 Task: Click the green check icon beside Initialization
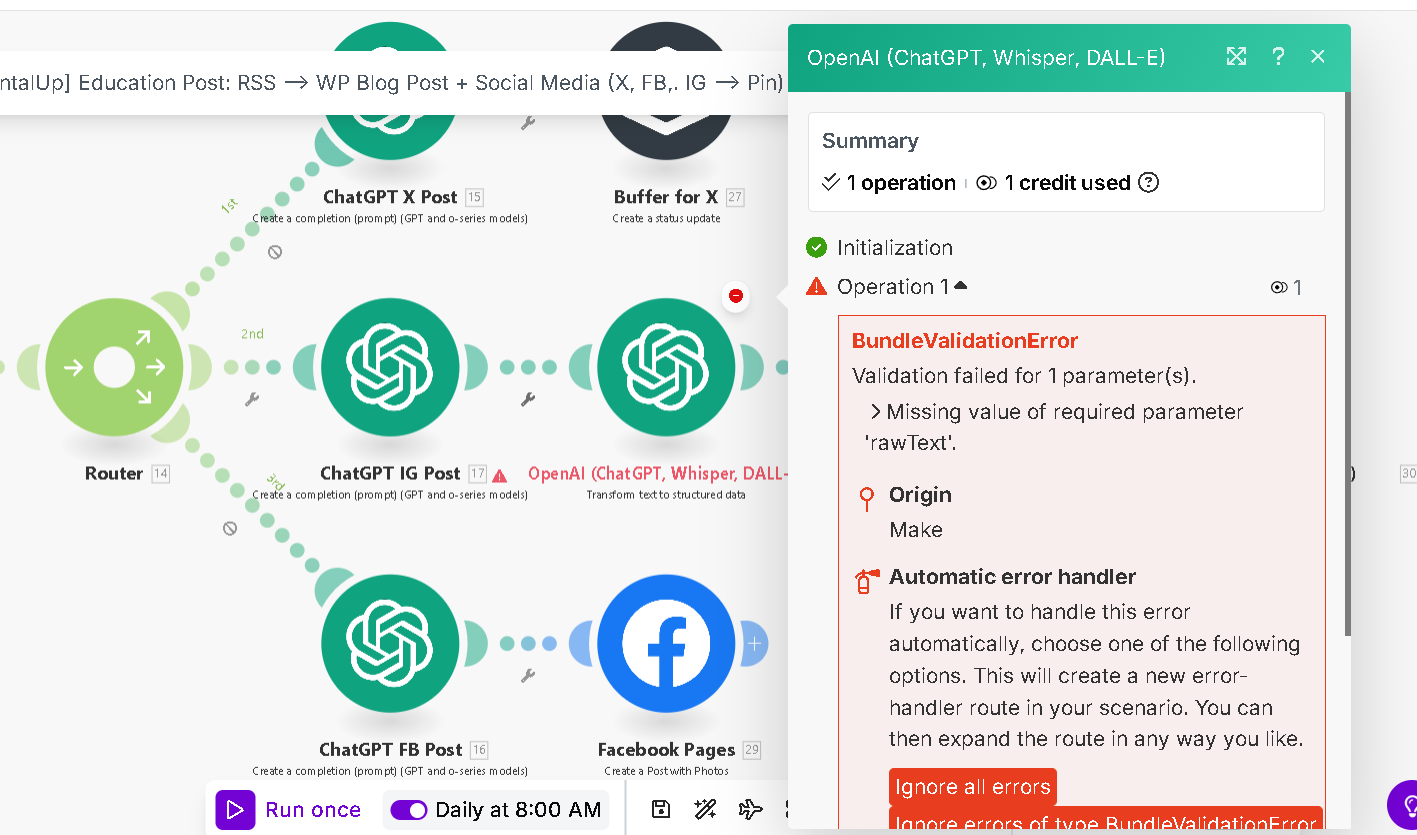coord(817,247)
